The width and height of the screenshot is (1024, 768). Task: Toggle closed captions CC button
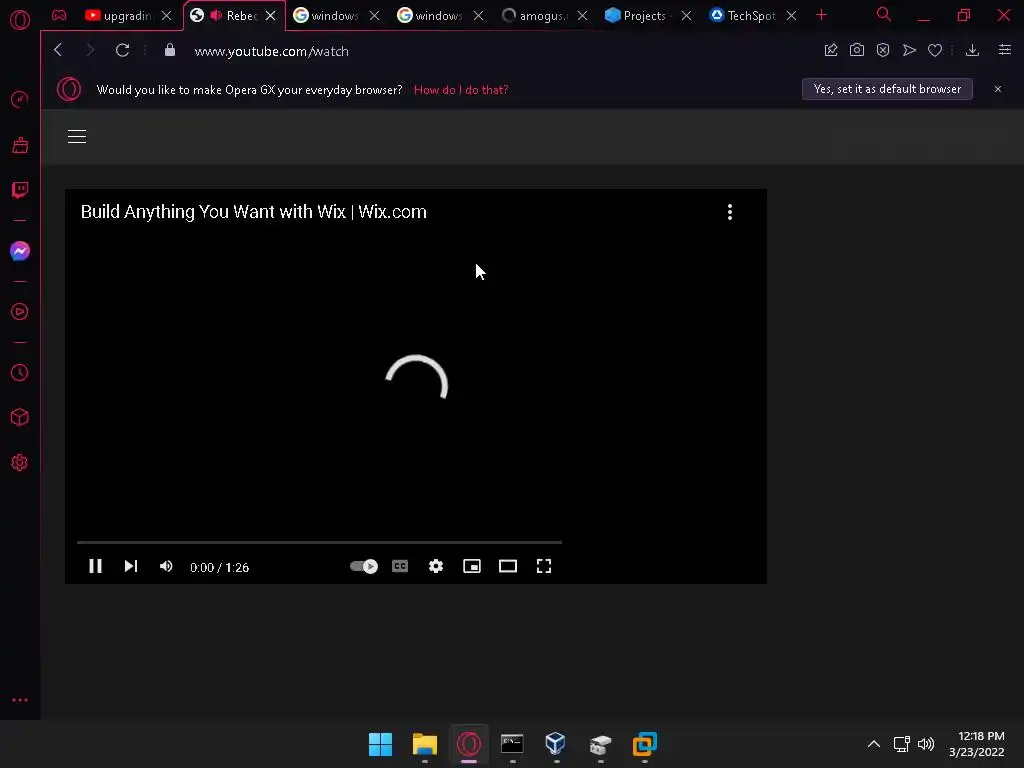pos(400,566)
